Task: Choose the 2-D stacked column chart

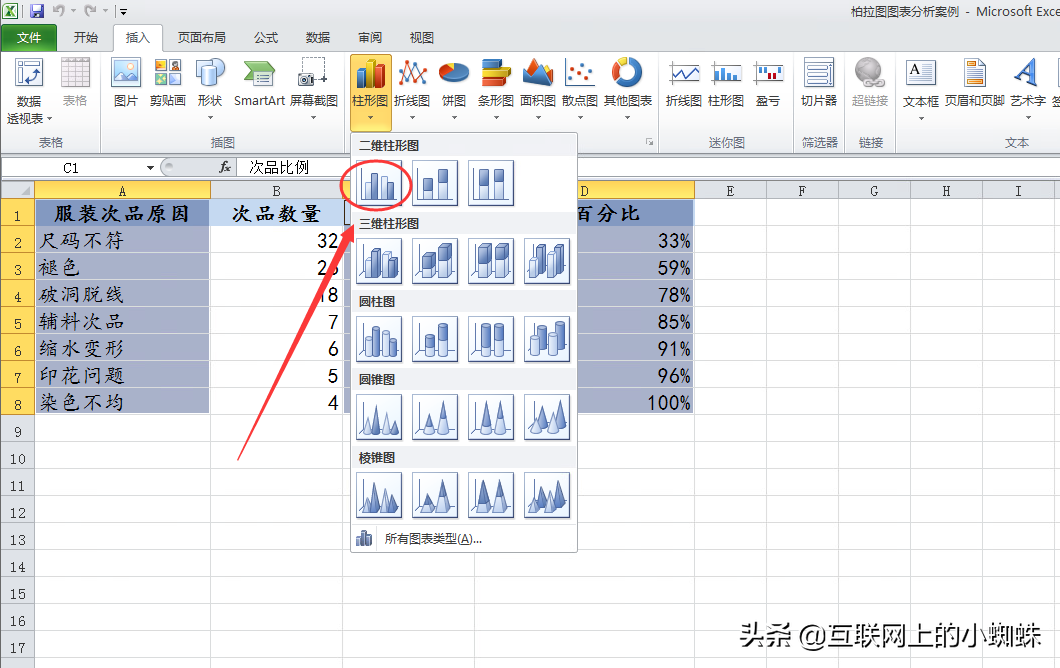Action: tap(435, 183)
